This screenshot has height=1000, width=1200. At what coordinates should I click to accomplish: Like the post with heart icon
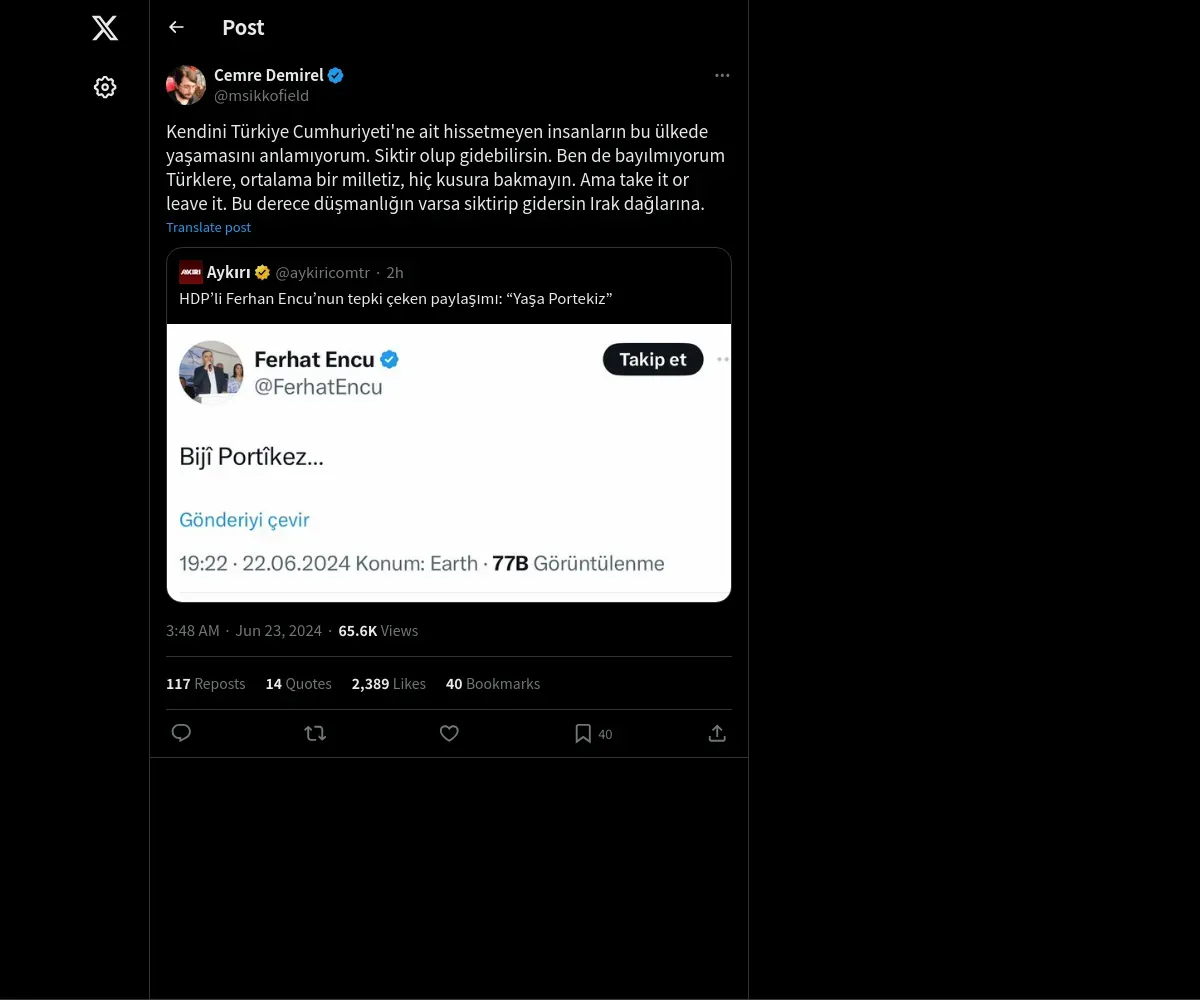[x=449, y=734]
